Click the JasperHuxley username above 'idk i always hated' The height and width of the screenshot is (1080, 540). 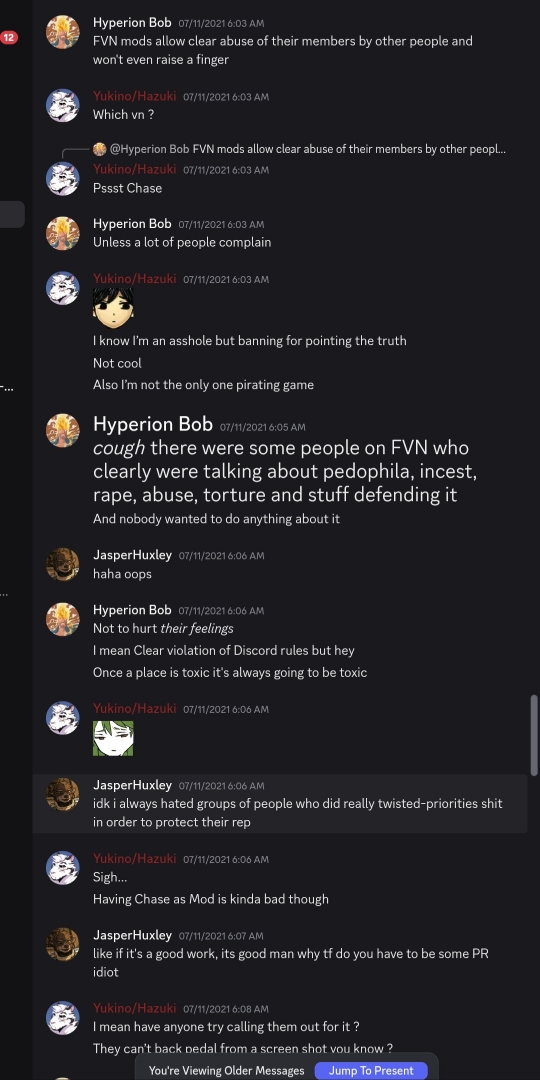click(132, 785)
